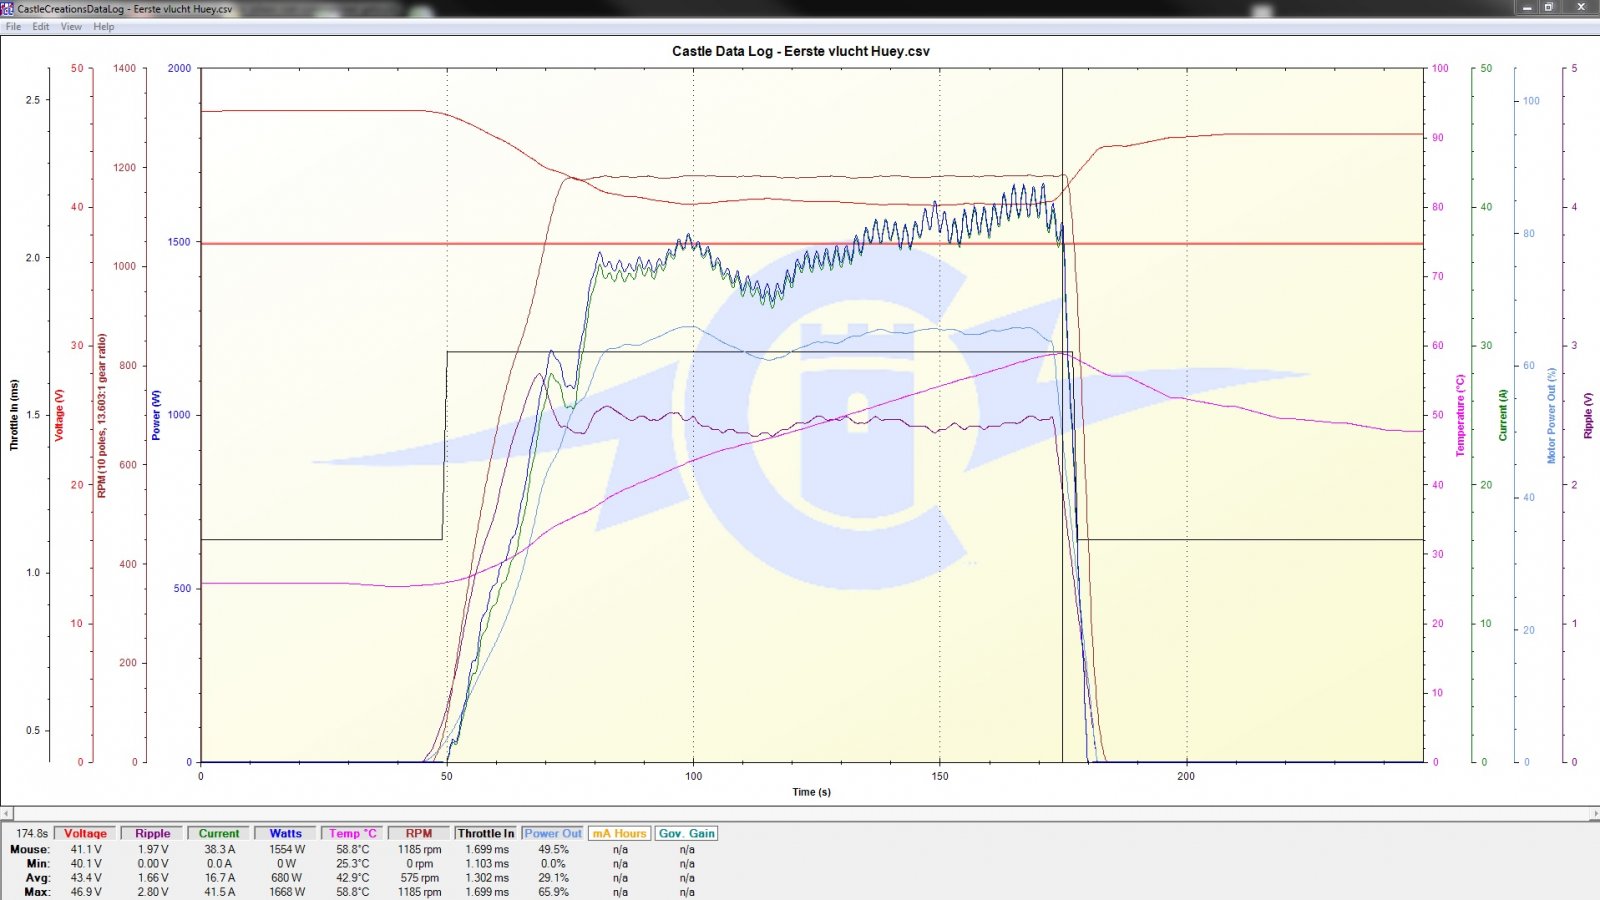
Task: Toggle the Watts data series
Action: tap(285, 833)
